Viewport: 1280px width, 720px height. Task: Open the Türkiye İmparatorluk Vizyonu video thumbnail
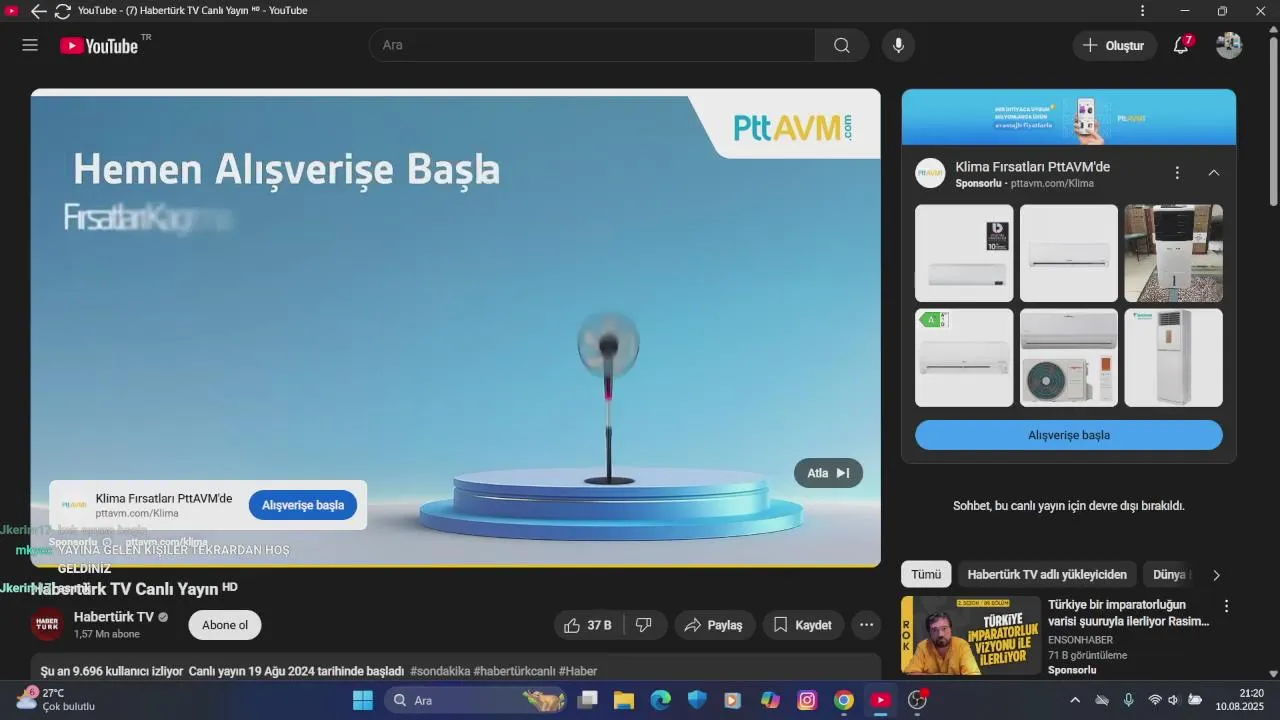coord(971,635)
